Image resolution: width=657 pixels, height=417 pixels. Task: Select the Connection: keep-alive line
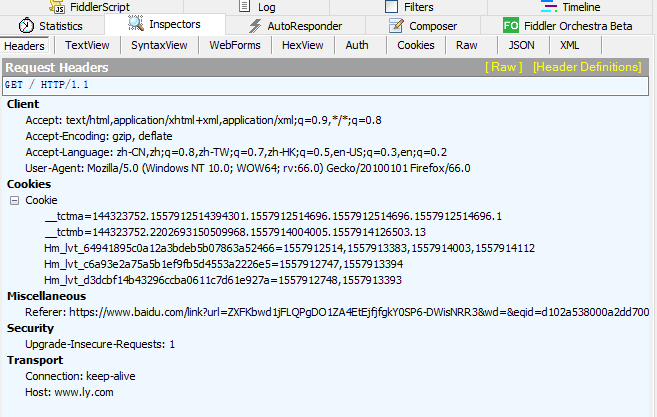tap(80, 376)
